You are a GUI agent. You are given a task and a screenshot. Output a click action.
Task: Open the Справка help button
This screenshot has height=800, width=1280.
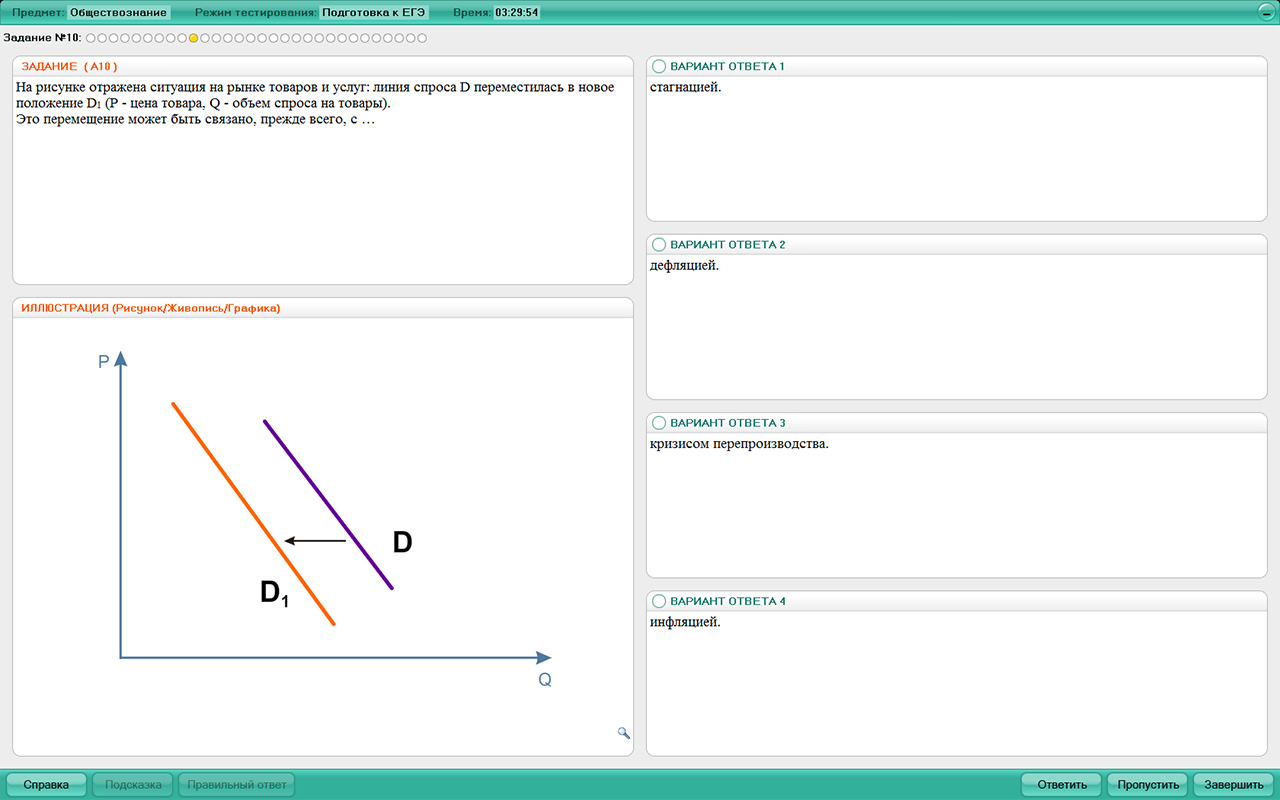(46, 785)
